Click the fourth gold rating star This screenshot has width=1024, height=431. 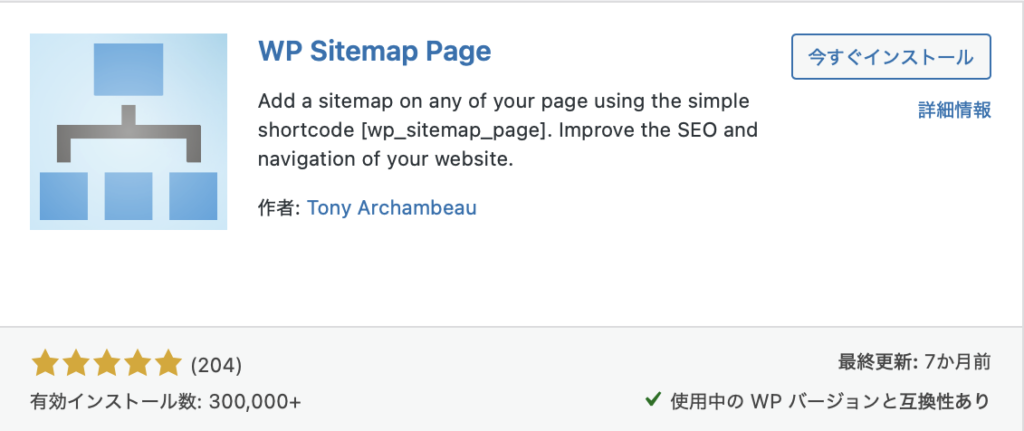point(137,363)
